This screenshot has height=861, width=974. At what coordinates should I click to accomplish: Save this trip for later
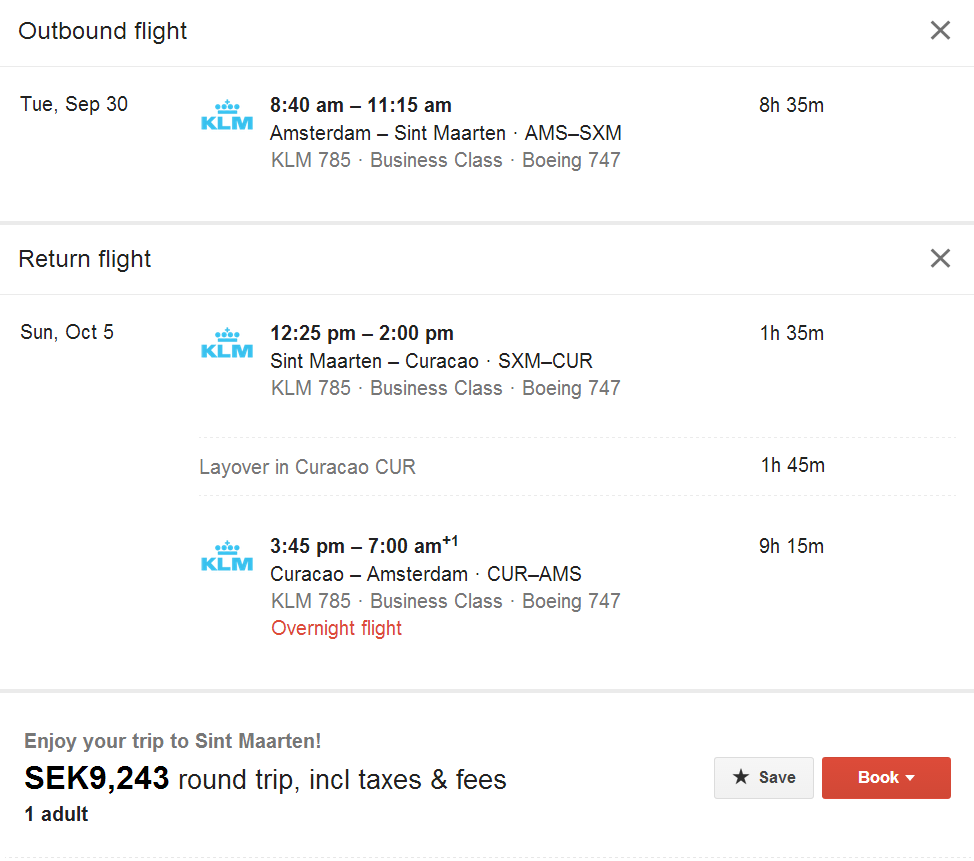tap(763, 777)
